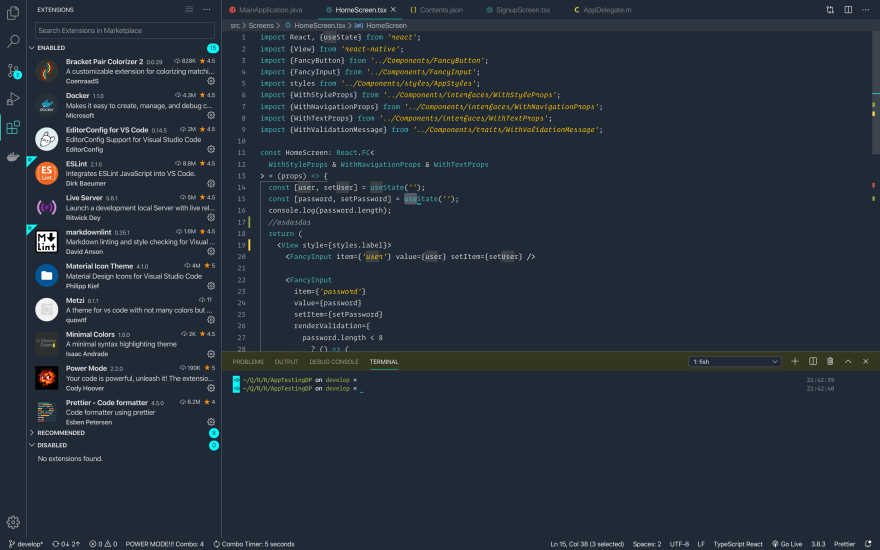Open gear settings for Material Icon Theme
The width and height of the screenshot is (880, 550).
(211, 286)
